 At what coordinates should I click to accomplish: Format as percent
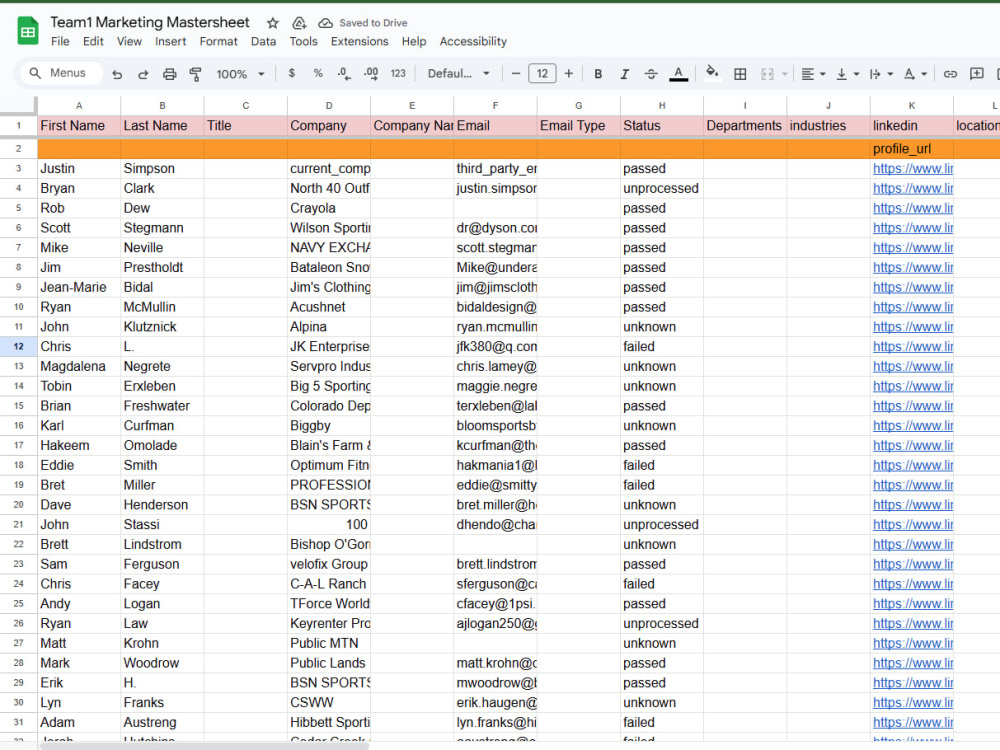318,73
